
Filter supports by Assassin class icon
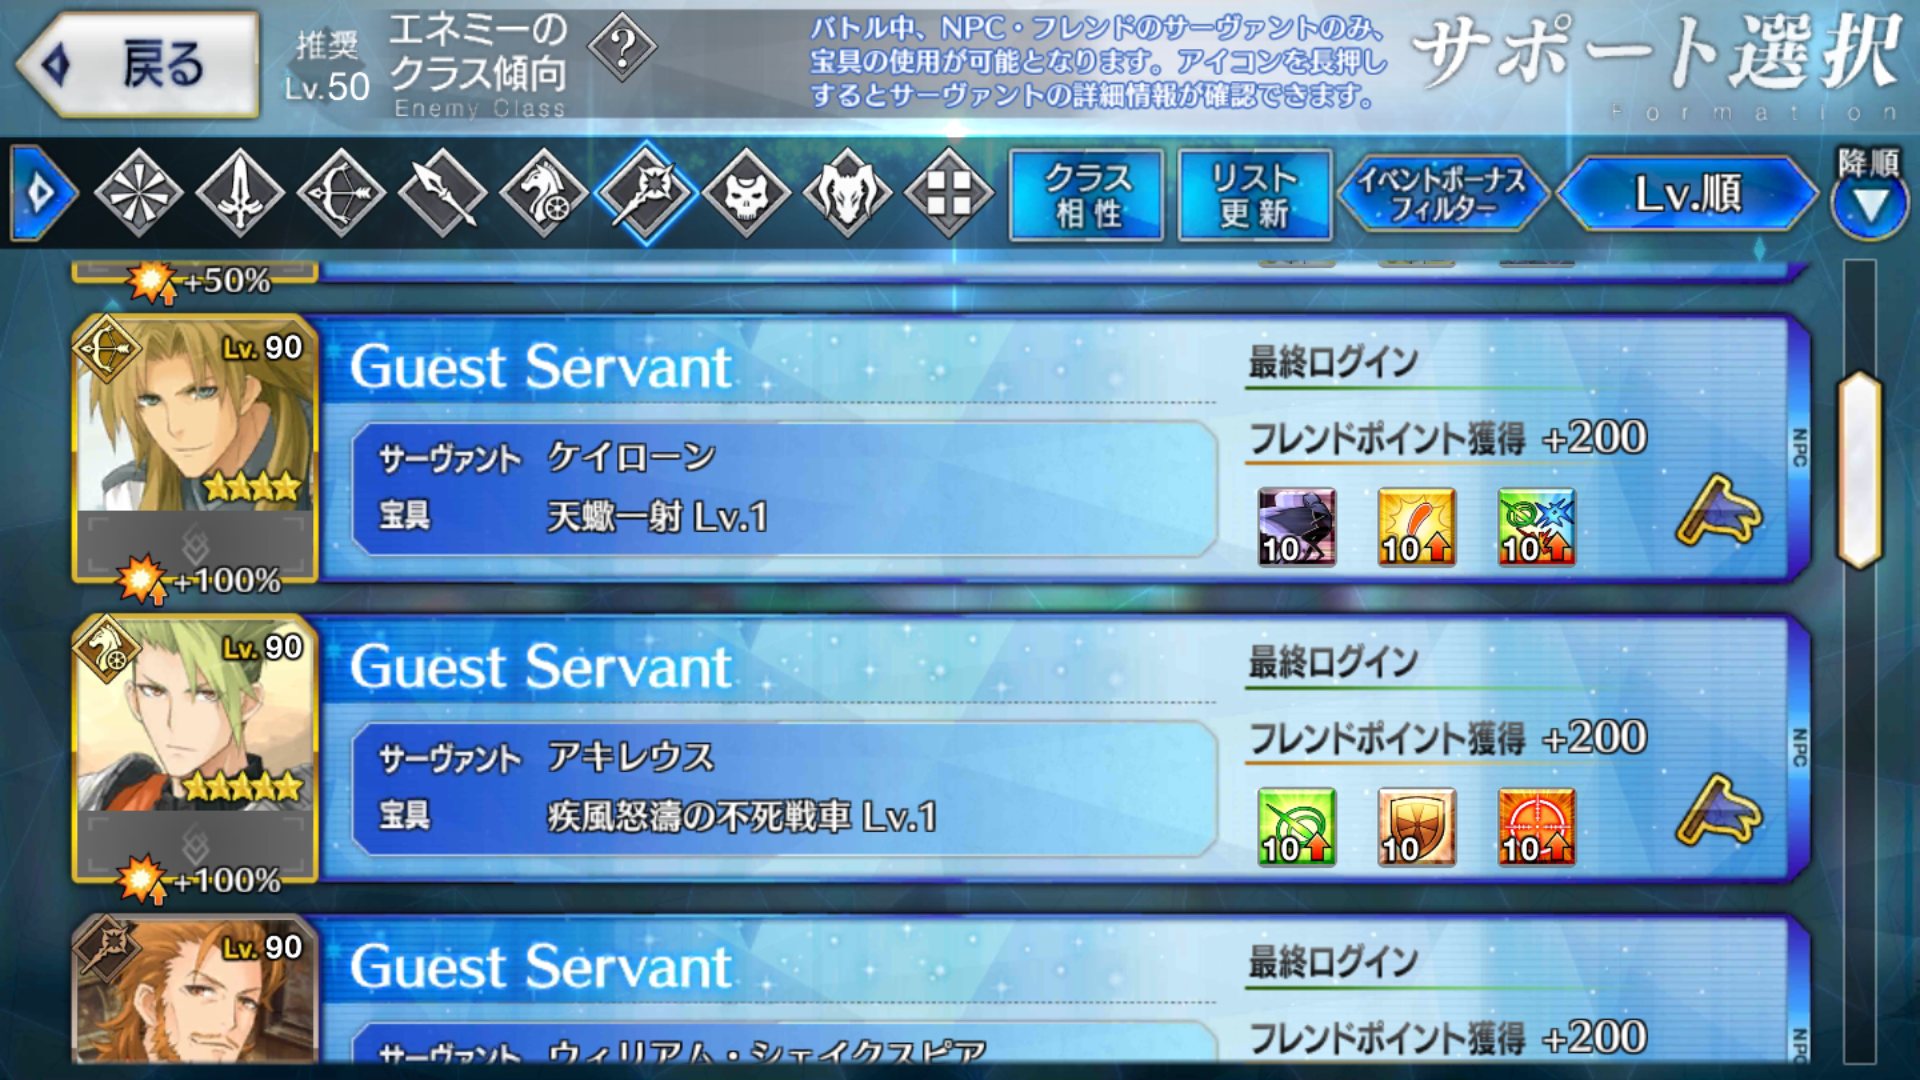[x=746, y=192]
